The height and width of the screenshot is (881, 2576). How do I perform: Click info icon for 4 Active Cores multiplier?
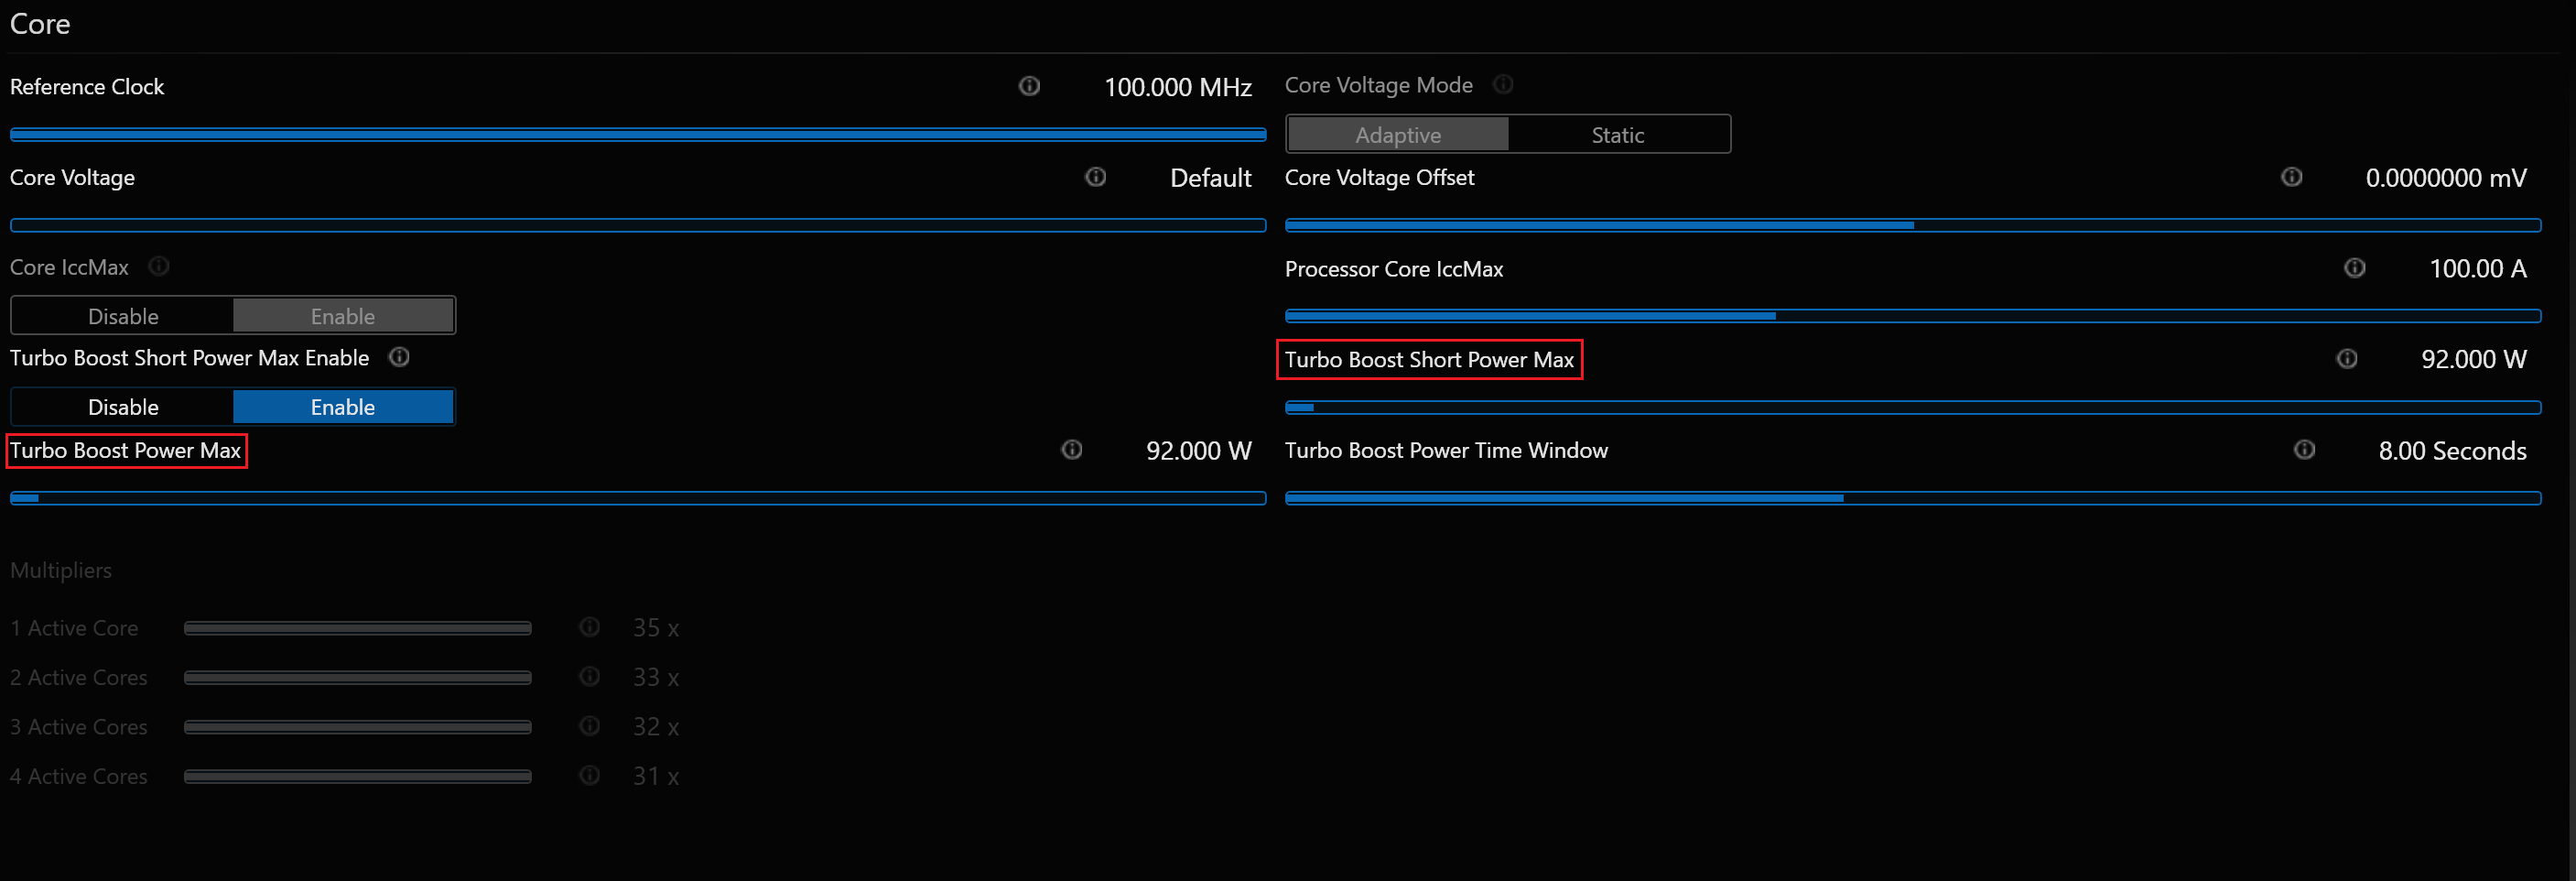click(x=590, y=775)
